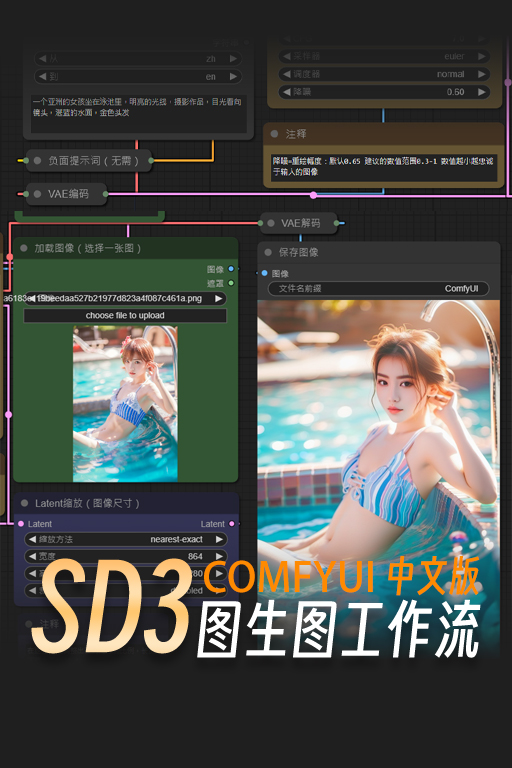Collapse the Latent缩放 node using its title dot

coord(24,504)
